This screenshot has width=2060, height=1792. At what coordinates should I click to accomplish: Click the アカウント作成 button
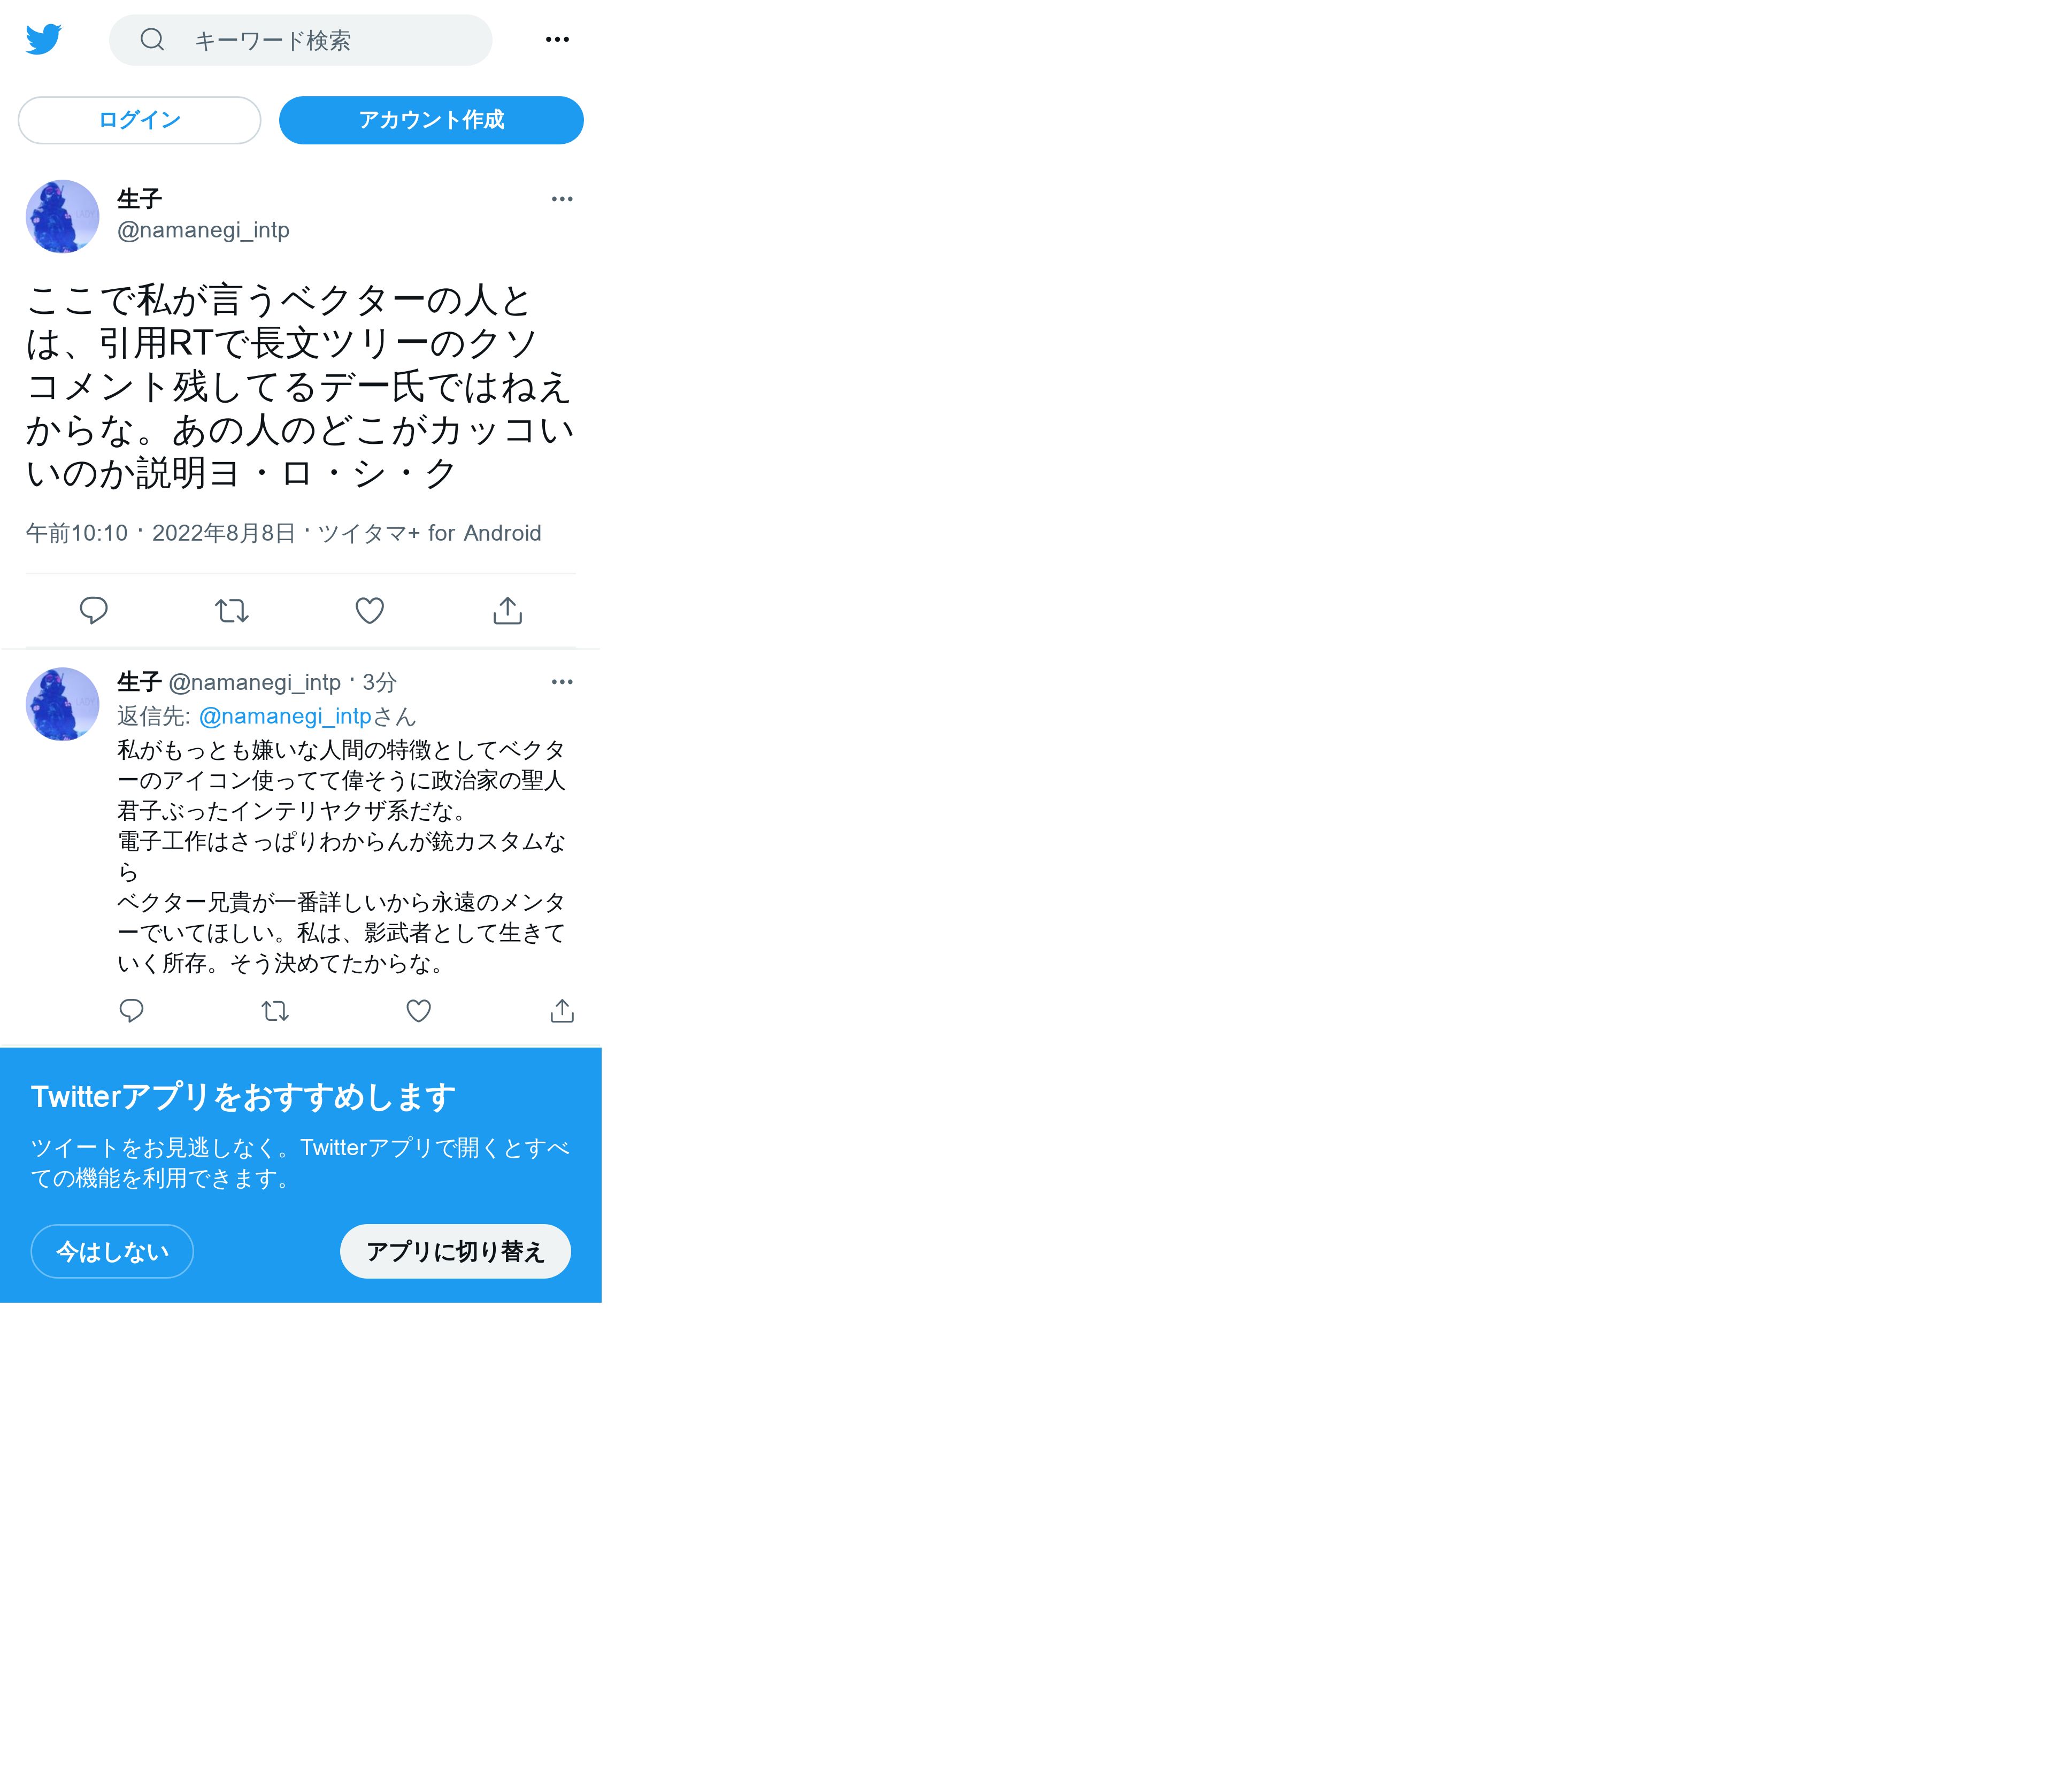coord(431,120)
